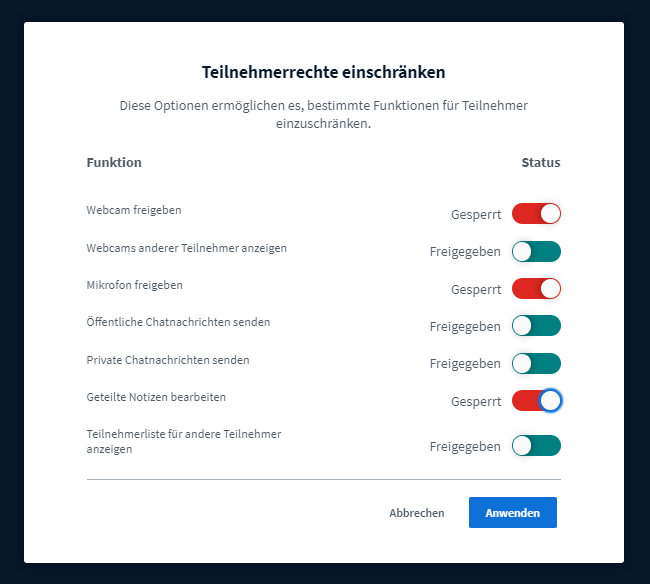Image resolution: width=650 pixels, height=584 pixels.
Task: Unlock the Mikrofon freigeben switch
Action: point(536,289)
